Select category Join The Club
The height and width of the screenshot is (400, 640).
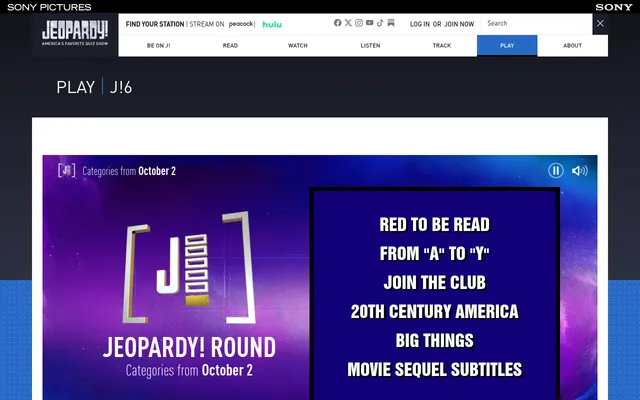tap(434, 282)
